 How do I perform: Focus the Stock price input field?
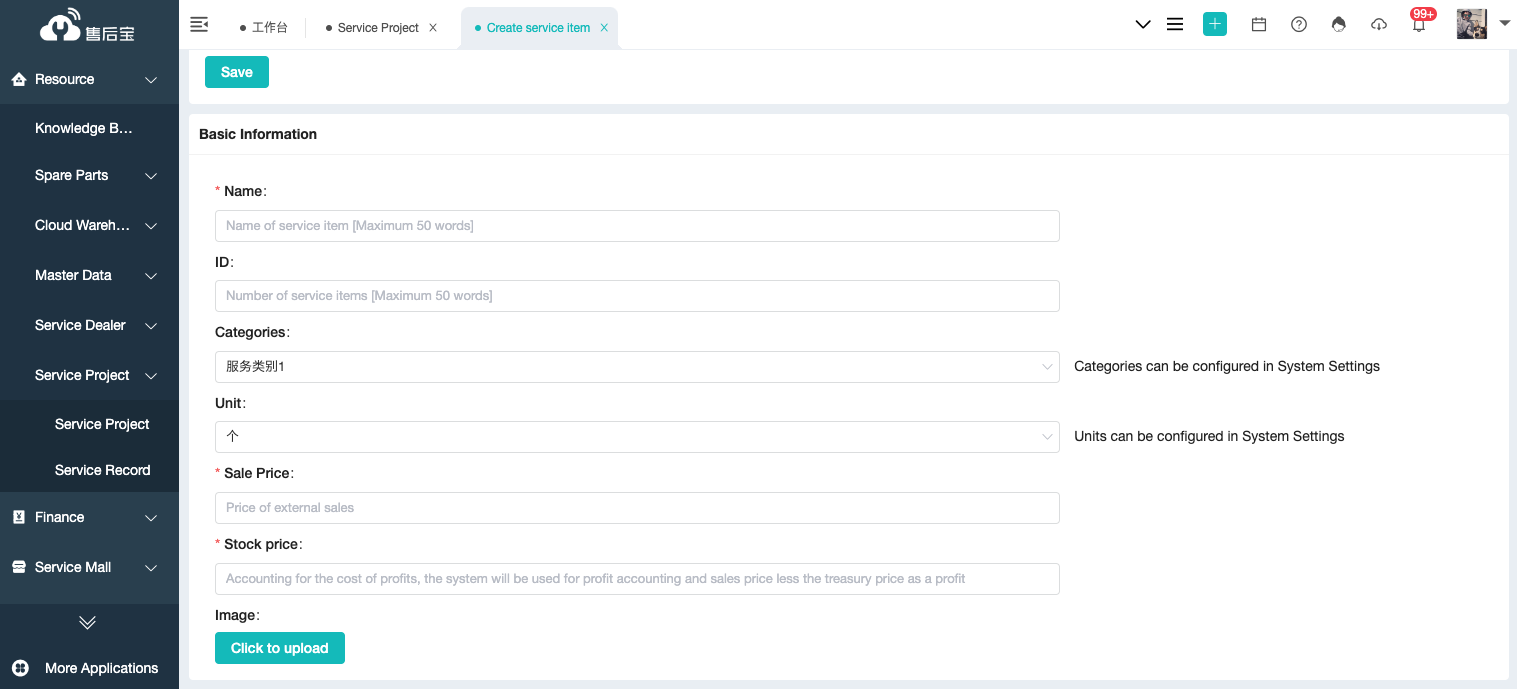(637, 579)
